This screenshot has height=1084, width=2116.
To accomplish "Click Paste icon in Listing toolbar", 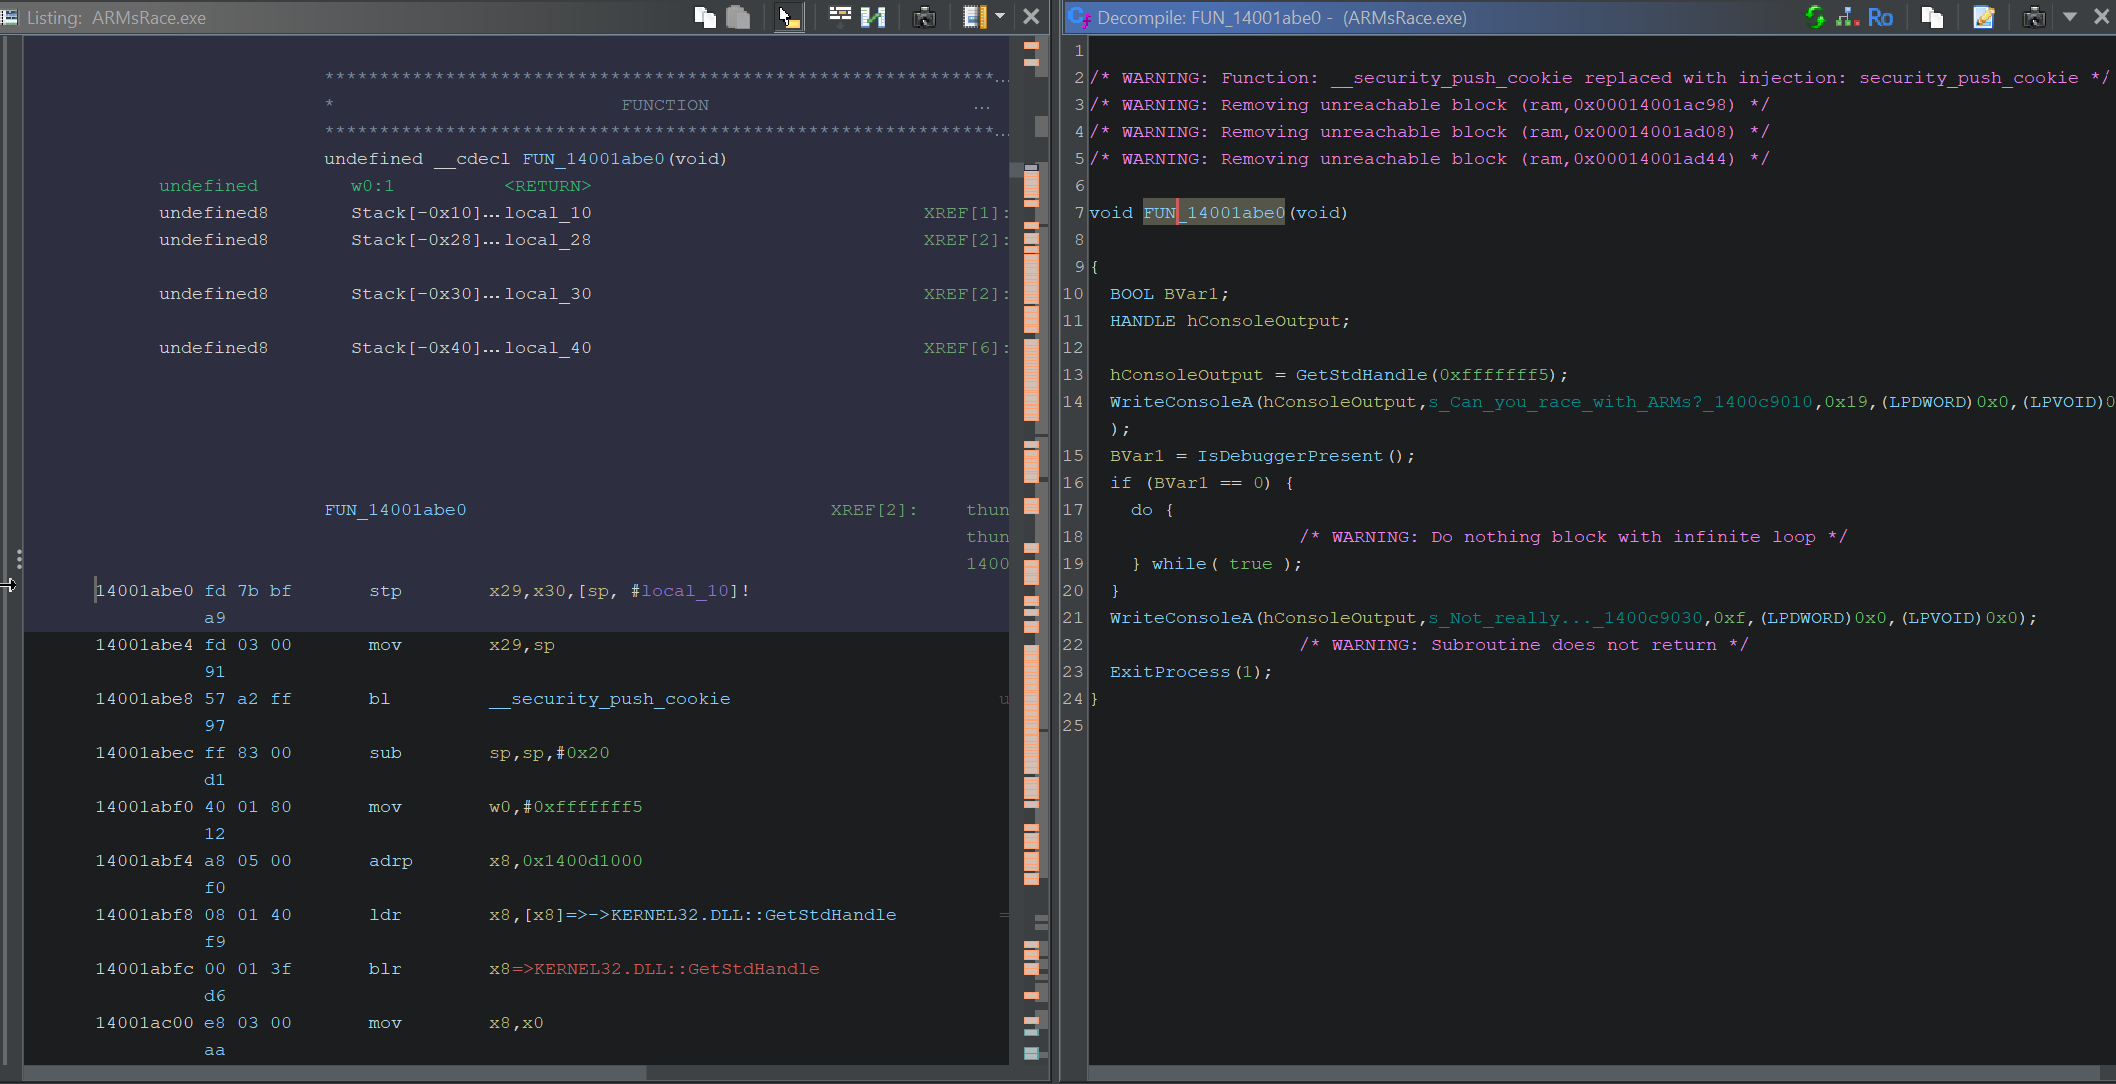I will (x=738, y=17).
